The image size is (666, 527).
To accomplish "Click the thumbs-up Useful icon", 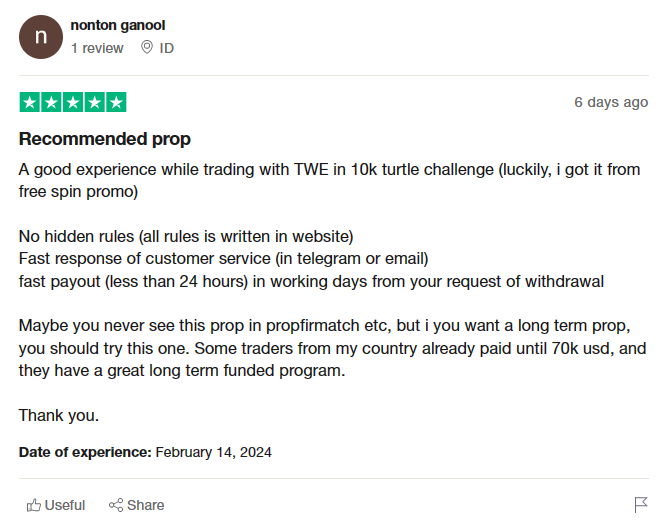I will pyautogui.click(x=34, y=505).
